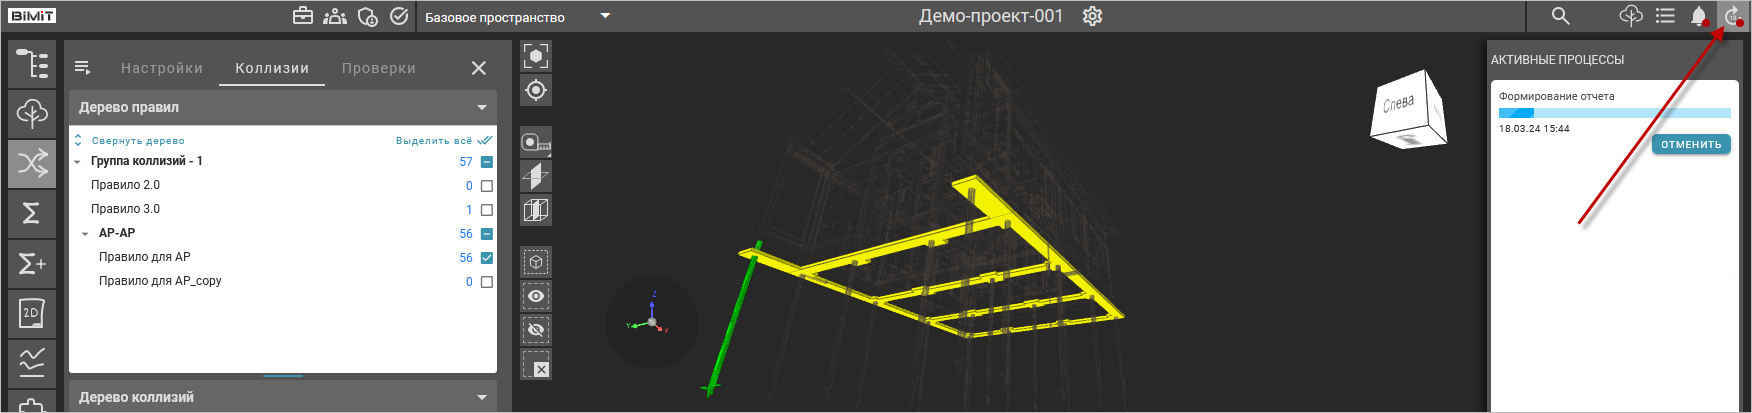Switch to the Проверки tab
This screenshot has width=1752, height=413.
pos(378,68)
